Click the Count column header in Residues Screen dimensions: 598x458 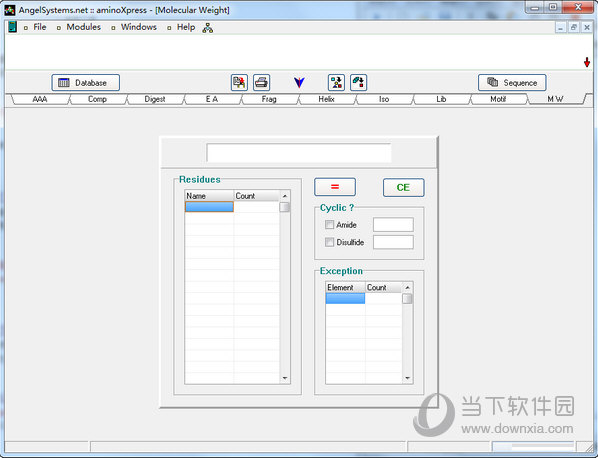click(256, 196)
